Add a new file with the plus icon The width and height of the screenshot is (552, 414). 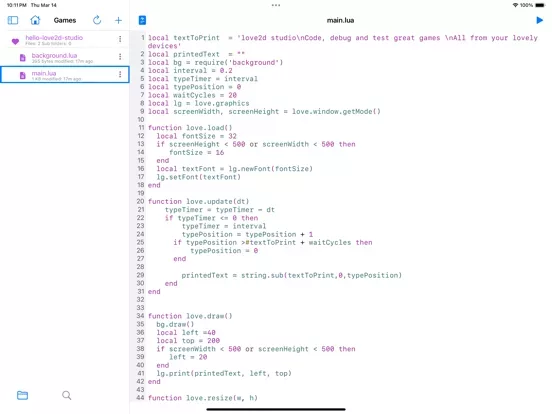click(x=118, y=20)
